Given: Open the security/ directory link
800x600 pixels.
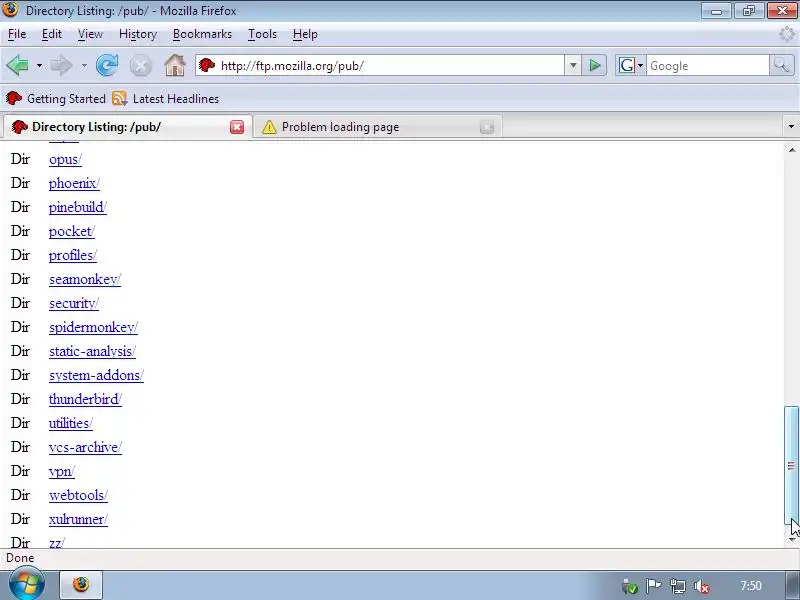Looking at the screenshot, I should pos(74,303).
